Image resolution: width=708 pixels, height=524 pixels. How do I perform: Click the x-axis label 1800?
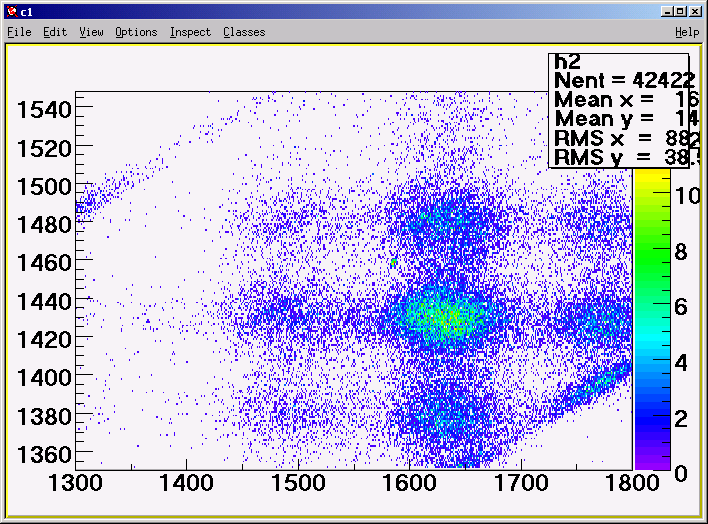tap(632, 483)
